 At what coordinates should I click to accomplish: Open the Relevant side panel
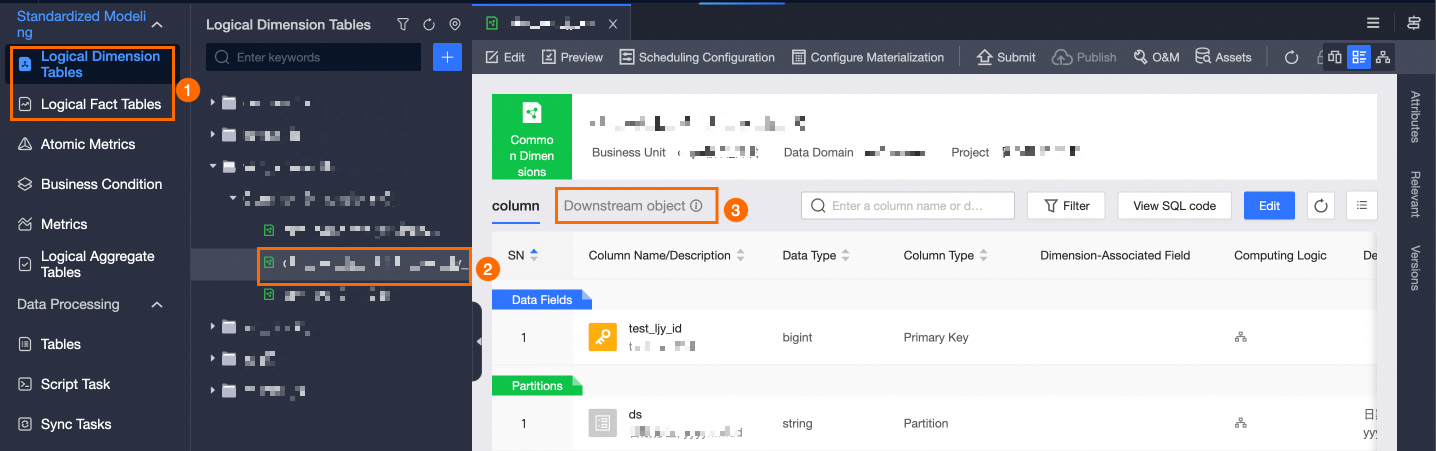(1415, 193)
